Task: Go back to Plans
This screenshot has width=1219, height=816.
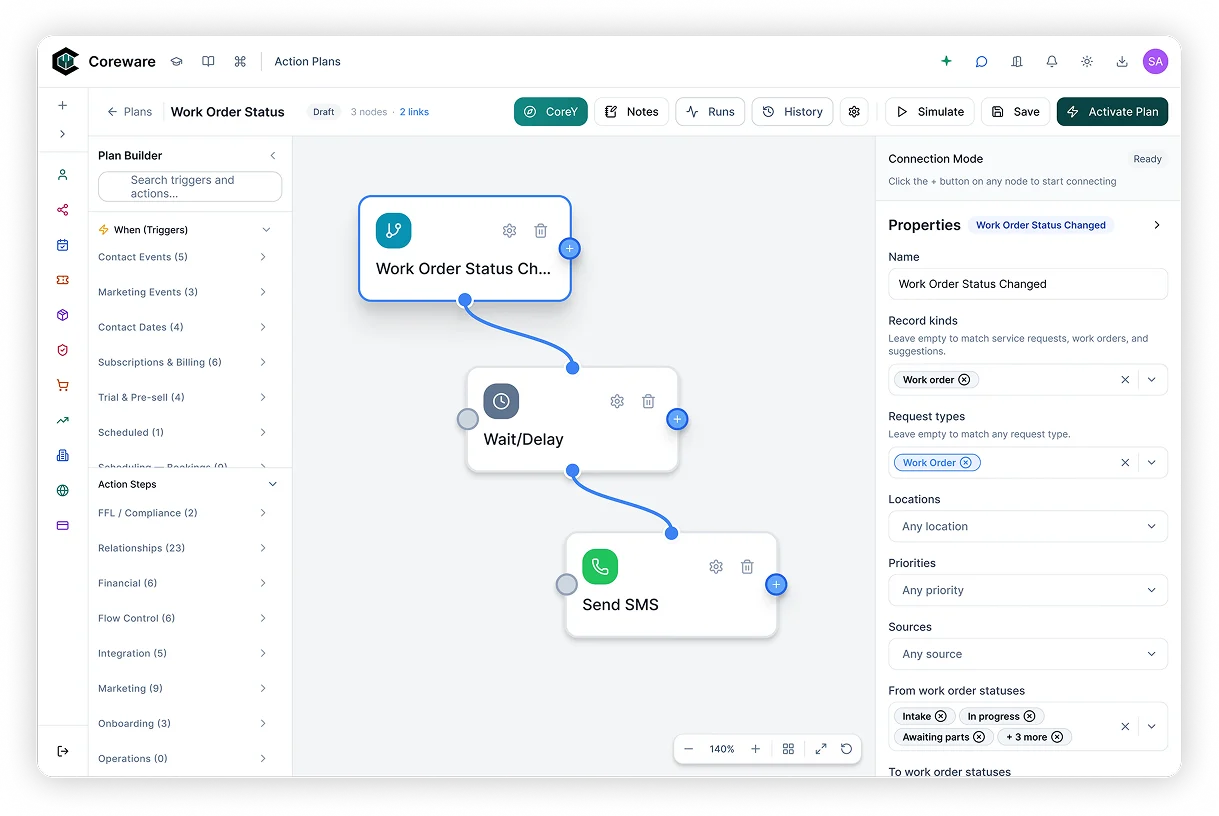Action: (130, 112)
